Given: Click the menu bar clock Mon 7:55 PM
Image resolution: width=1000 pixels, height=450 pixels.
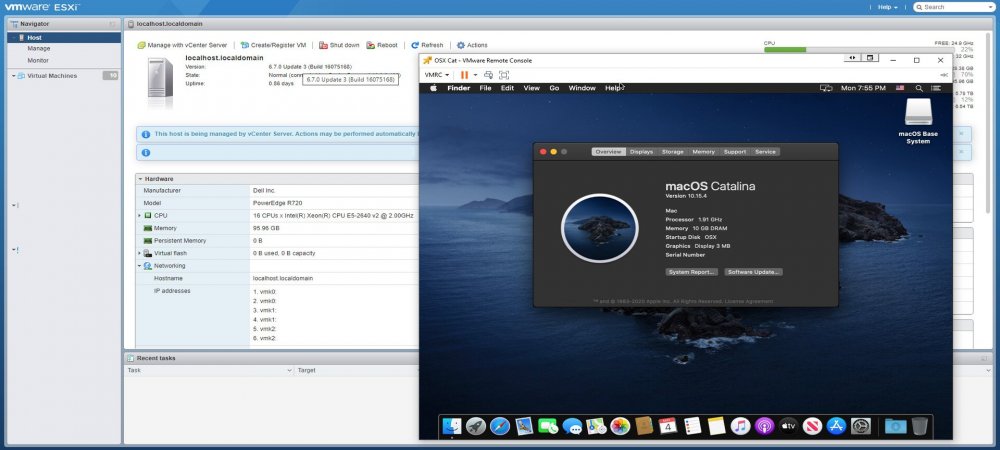Looking at the screenshot, I should [x=863, y=88].
